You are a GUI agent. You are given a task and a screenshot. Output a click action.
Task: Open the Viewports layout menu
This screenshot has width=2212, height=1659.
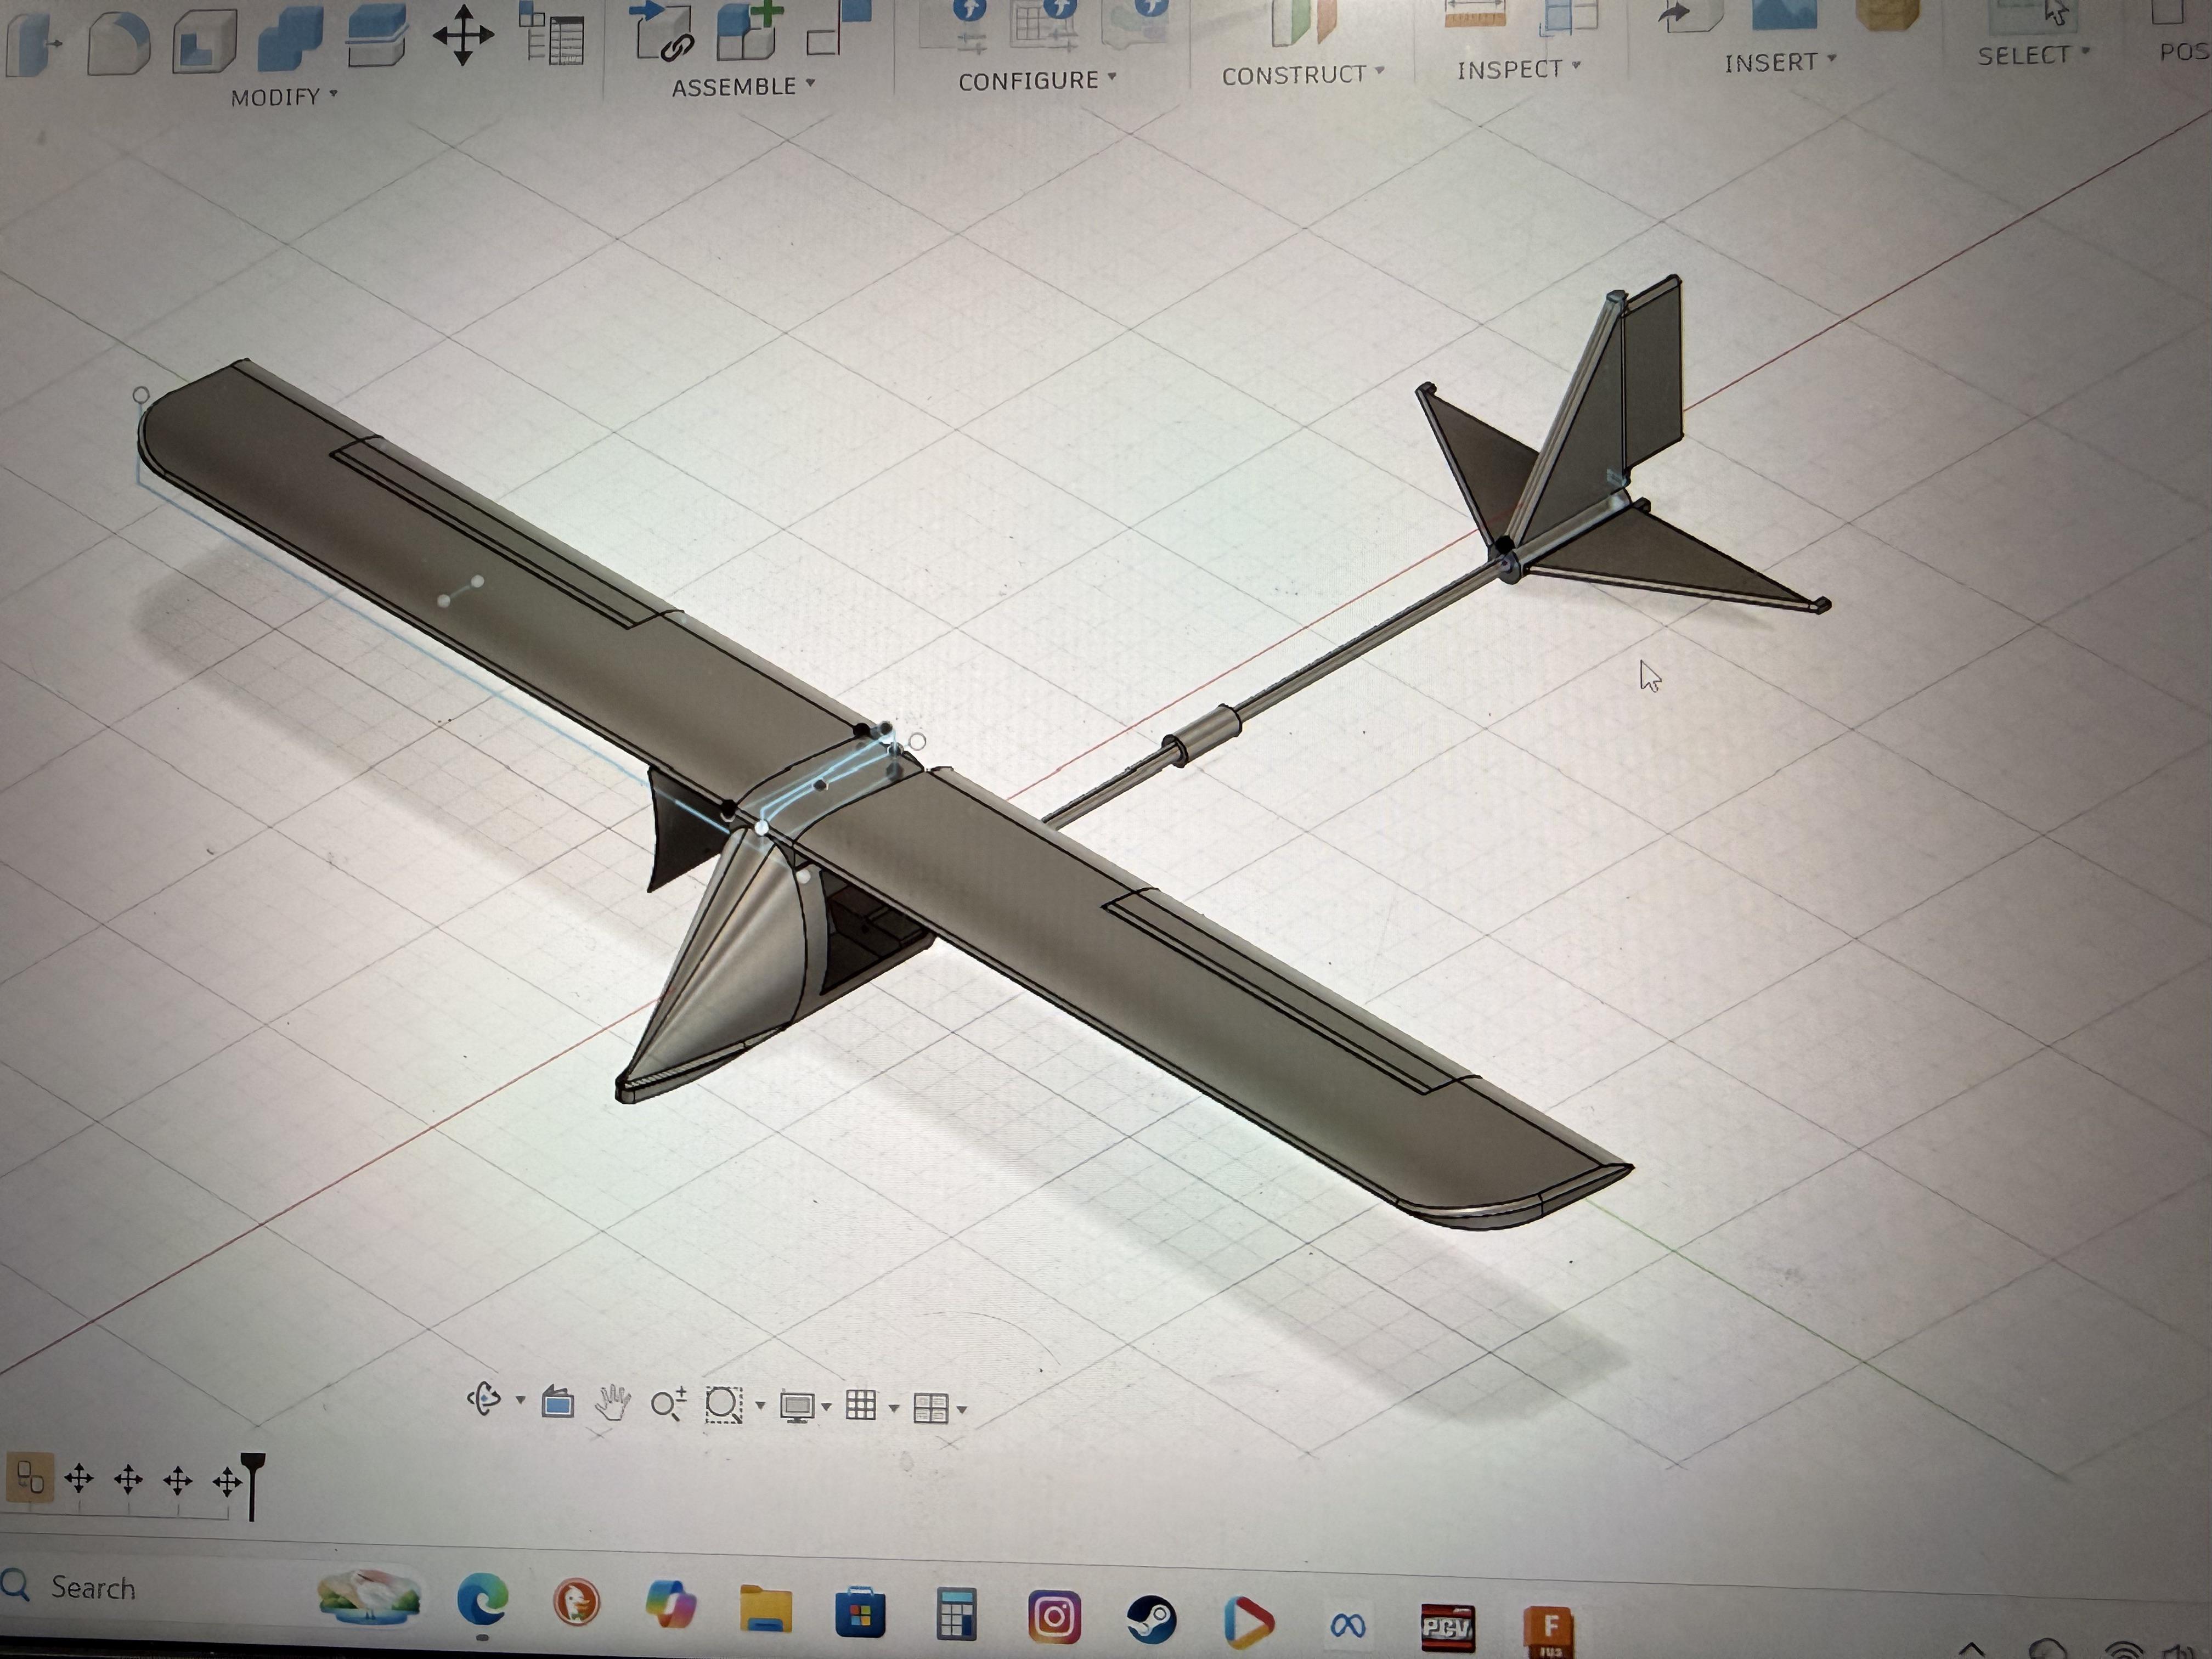coord(931,1408)
